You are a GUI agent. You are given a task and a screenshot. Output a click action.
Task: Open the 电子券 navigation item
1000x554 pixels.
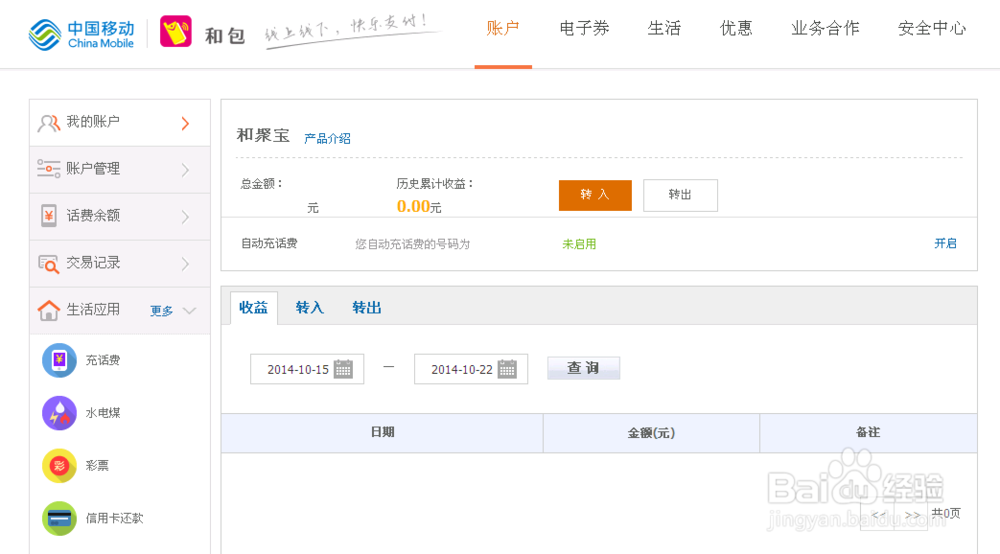tap(584, 28)
